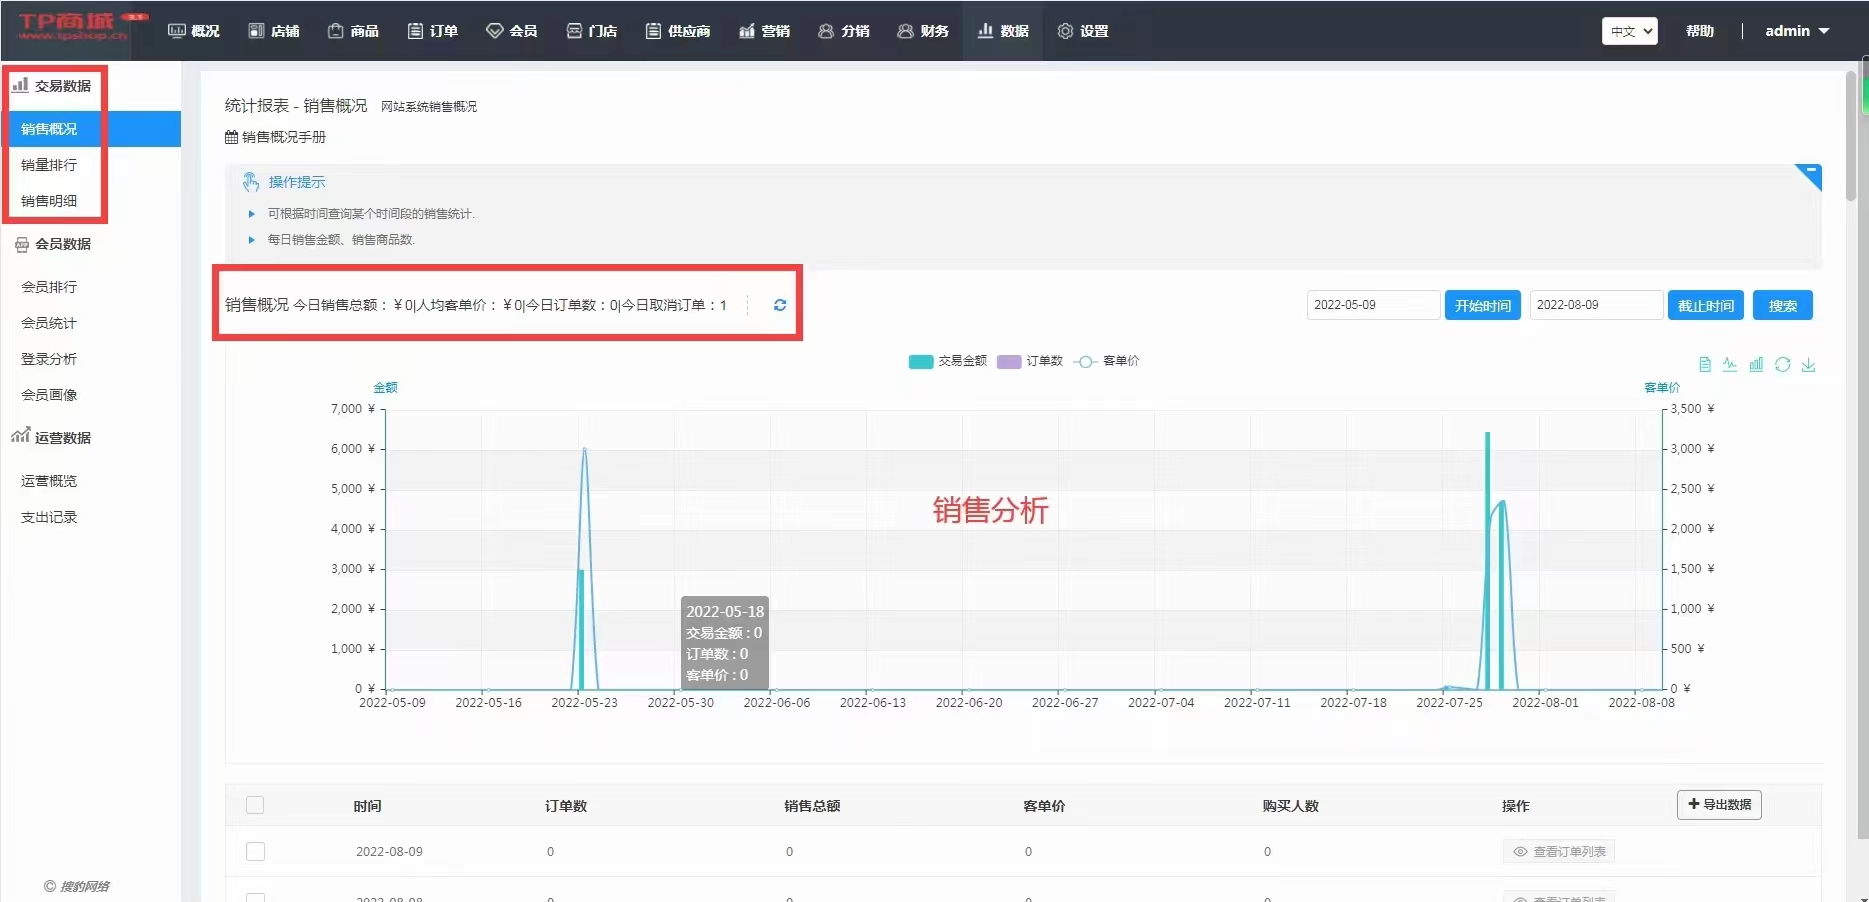
Task: Tick the checkbox for row 2022-08-09
Action: (x=255, y=851)
